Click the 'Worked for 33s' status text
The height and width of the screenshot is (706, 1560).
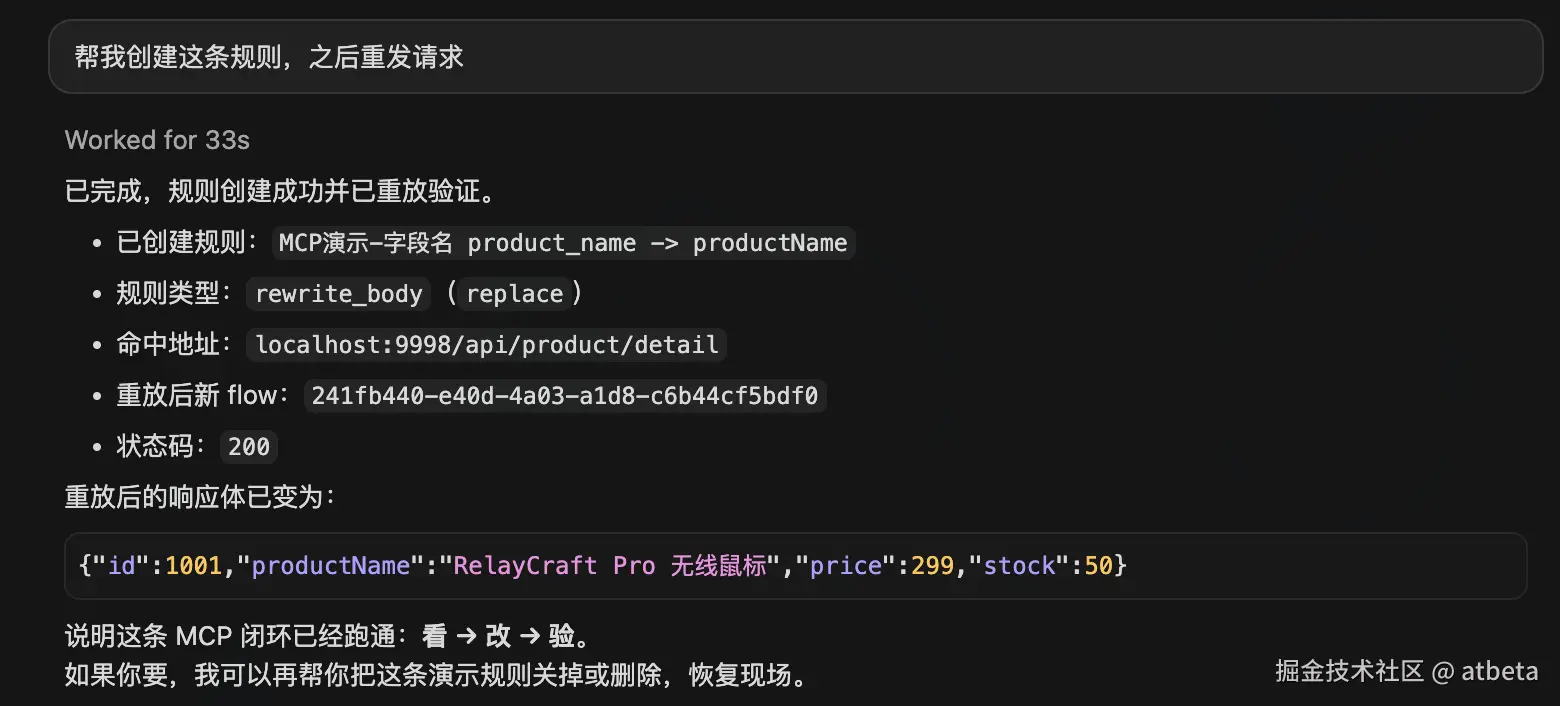click(157, 140)
